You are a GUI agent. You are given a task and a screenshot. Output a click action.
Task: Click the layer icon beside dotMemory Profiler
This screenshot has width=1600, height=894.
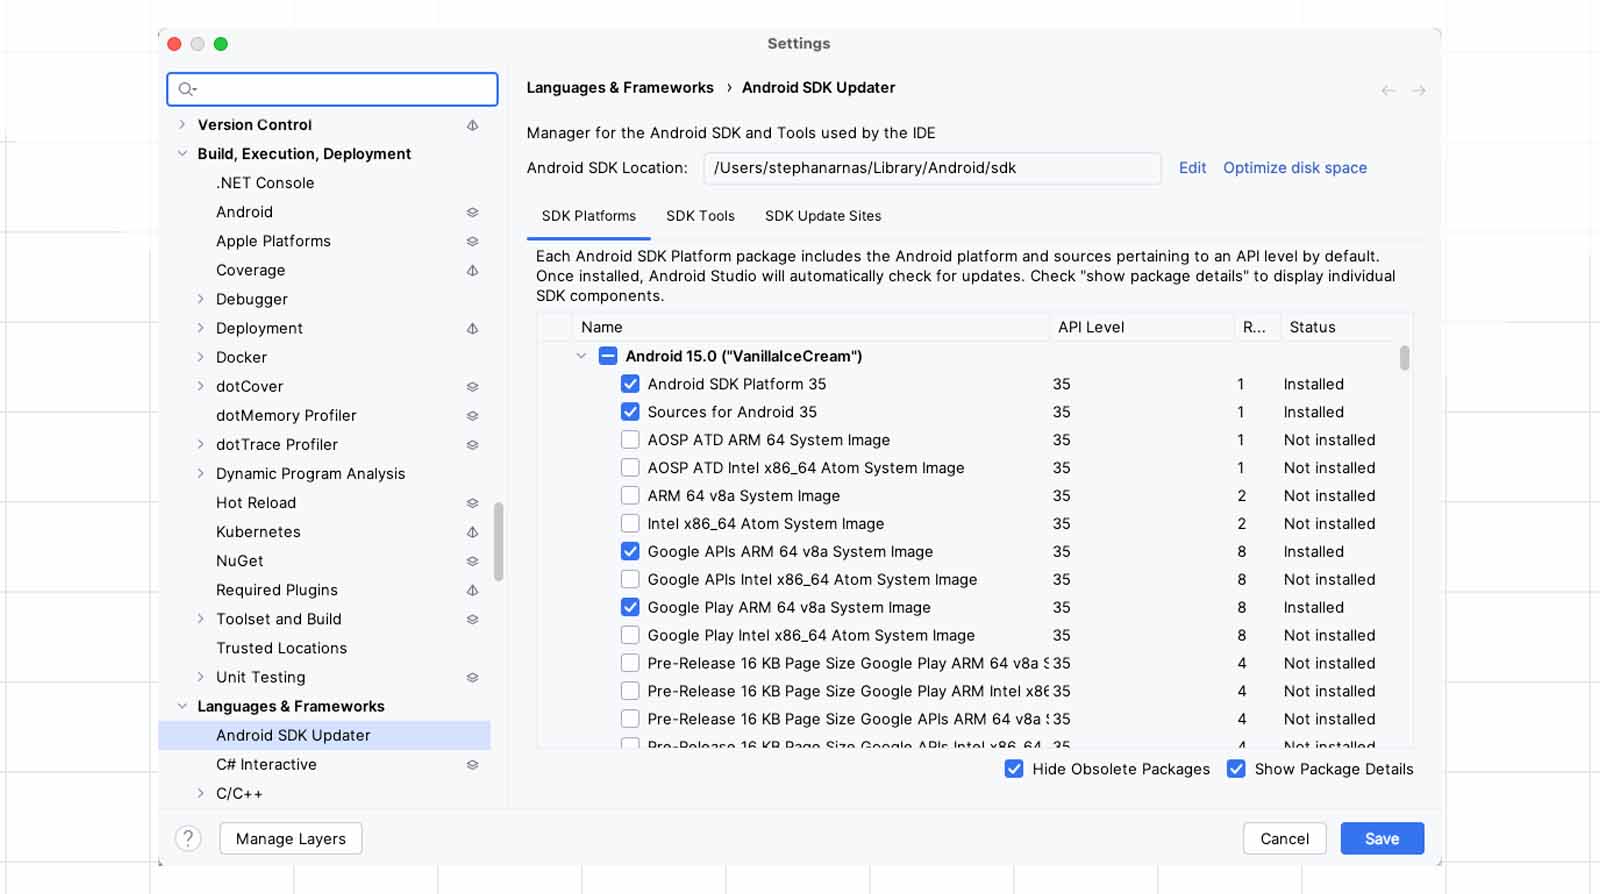[472, 415]
